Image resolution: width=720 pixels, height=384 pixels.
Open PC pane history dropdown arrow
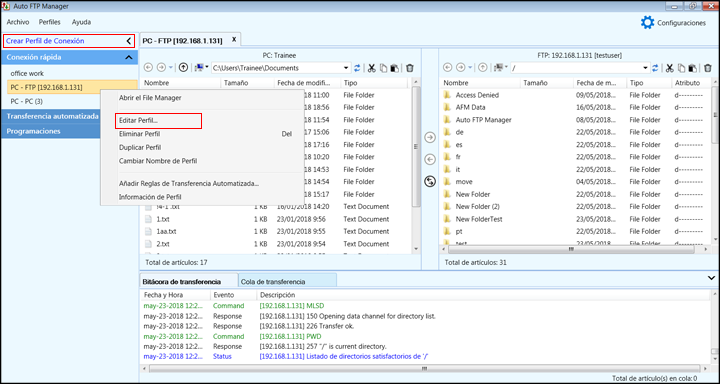point(171,68)
